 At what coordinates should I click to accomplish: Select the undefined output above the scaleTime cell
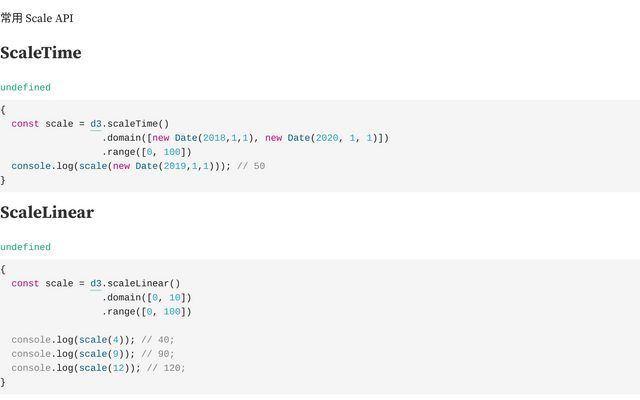pos(25,88)
